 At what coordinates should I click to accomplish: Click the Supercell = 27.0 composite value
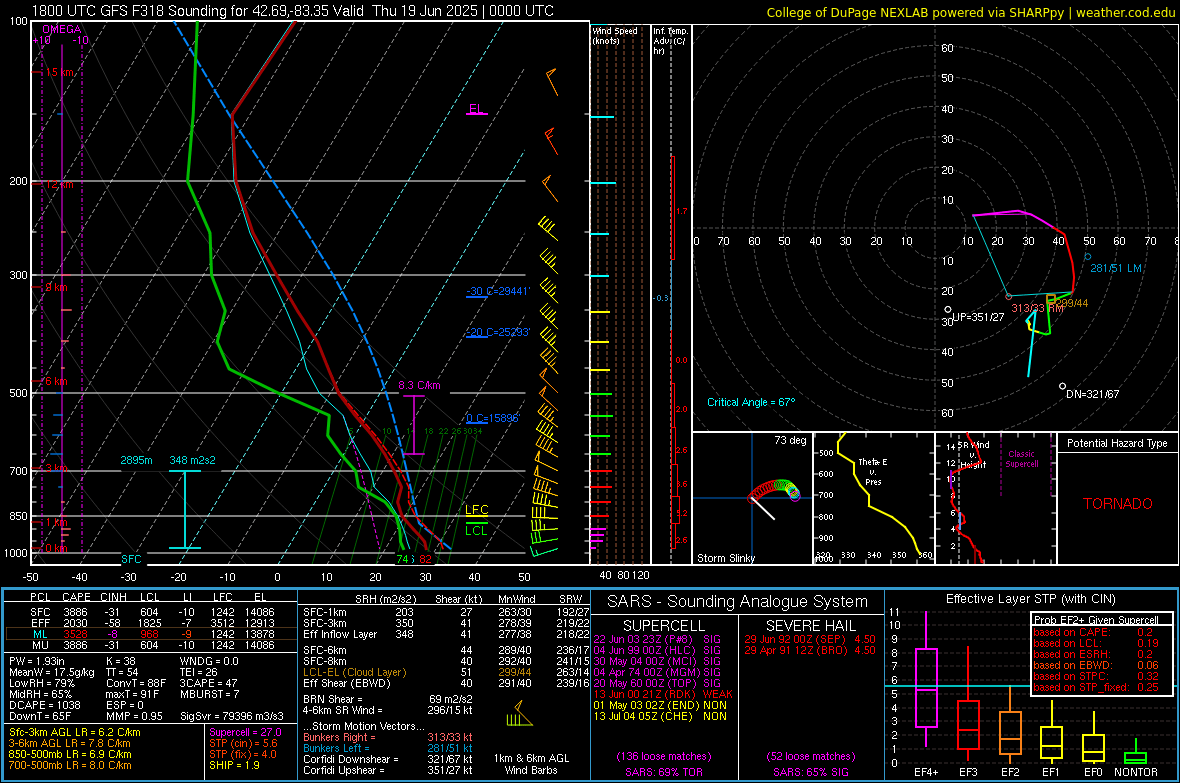click(x=245, y=732)
